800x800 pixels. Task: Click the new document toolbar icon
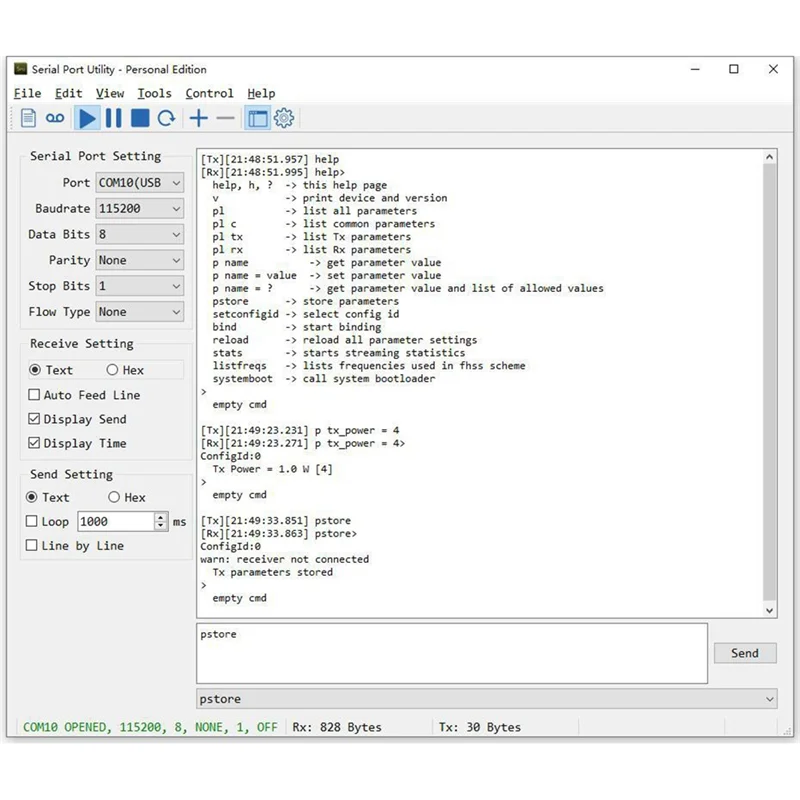[x=28, y=118]
